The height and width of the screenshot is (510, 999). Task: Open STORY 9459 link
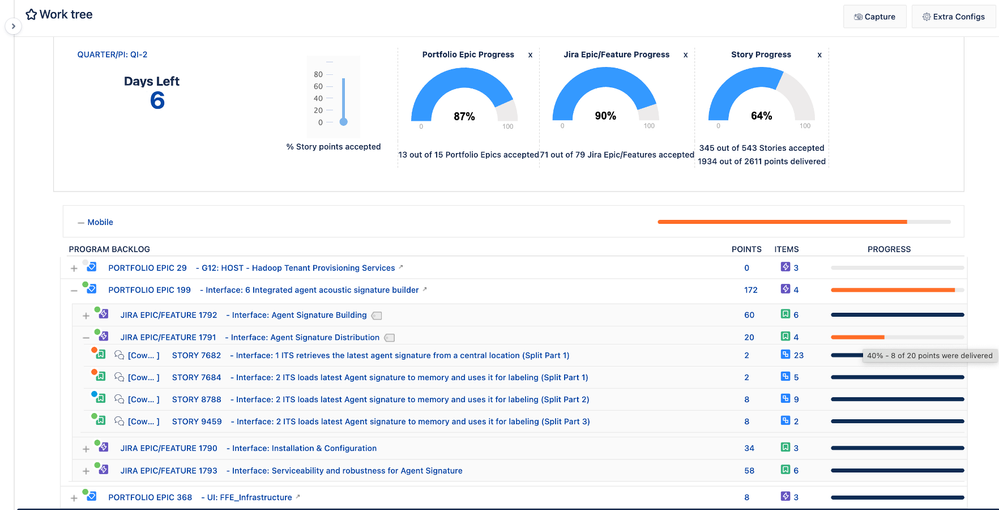pos(196,421)
